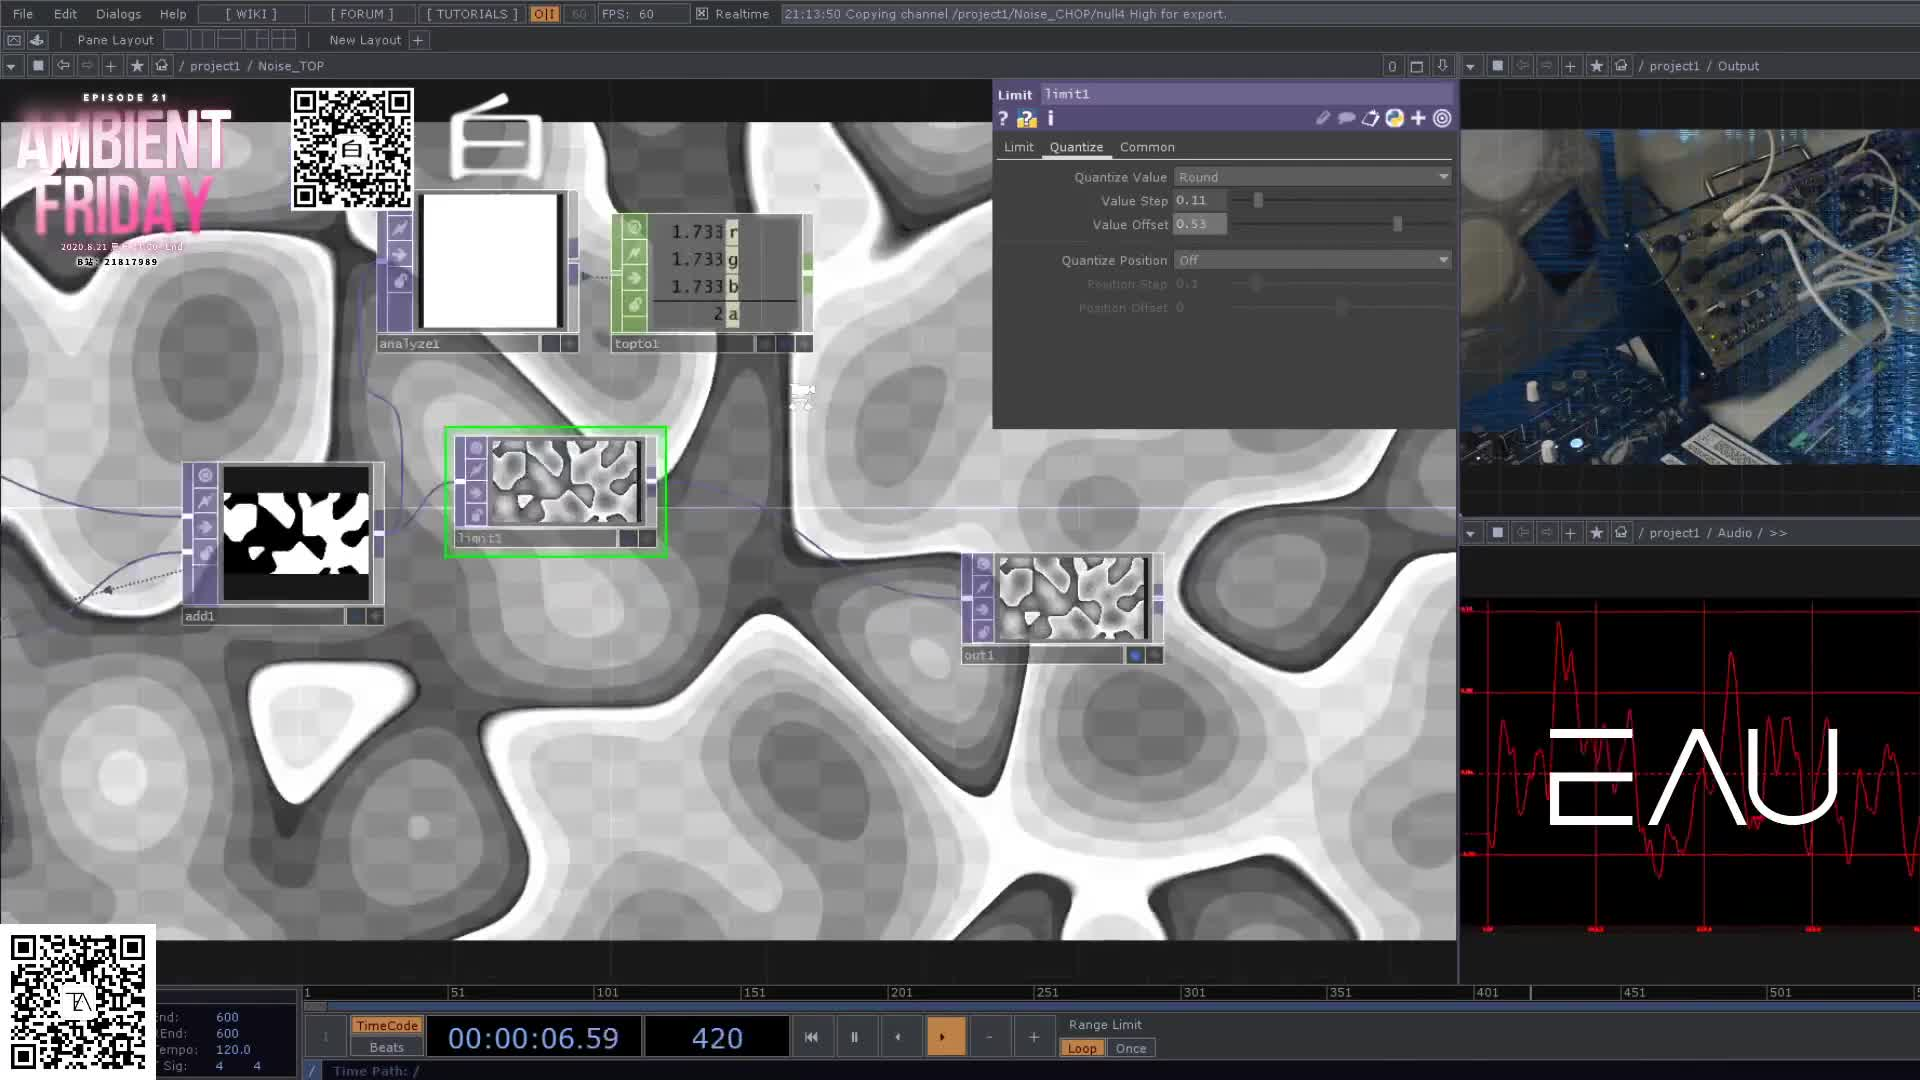This screenshot has height=1080, width=1920.
Task: Click the copy parameters icon in the header
Action: tap(1370, 118)
